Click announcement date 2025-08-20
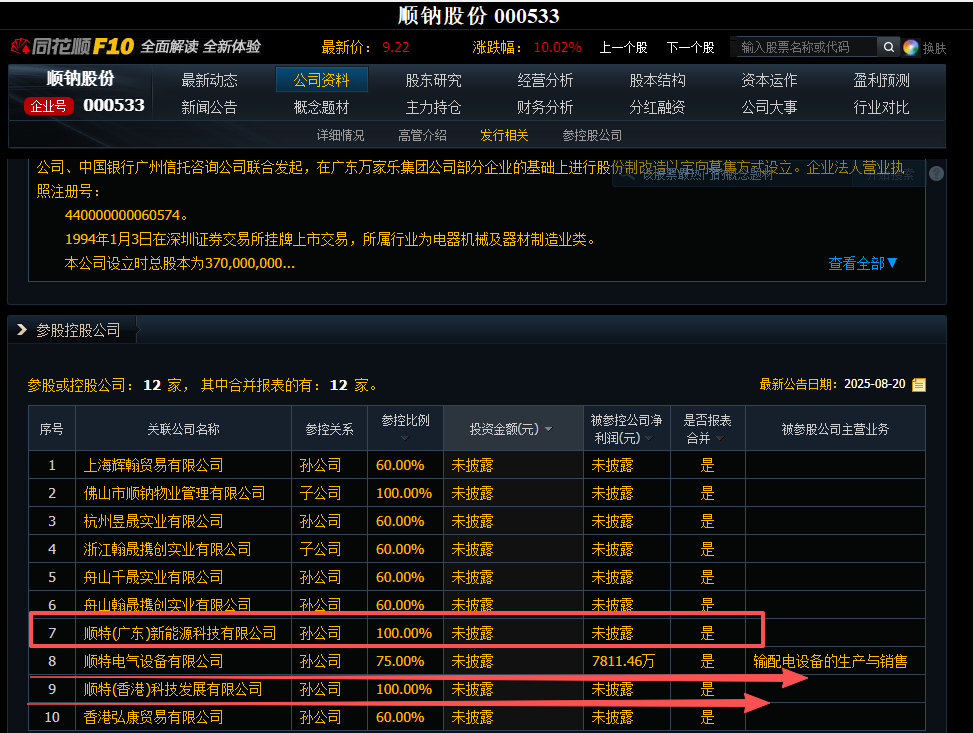Viewport: 973px width, 733px height. pos(875,384)
